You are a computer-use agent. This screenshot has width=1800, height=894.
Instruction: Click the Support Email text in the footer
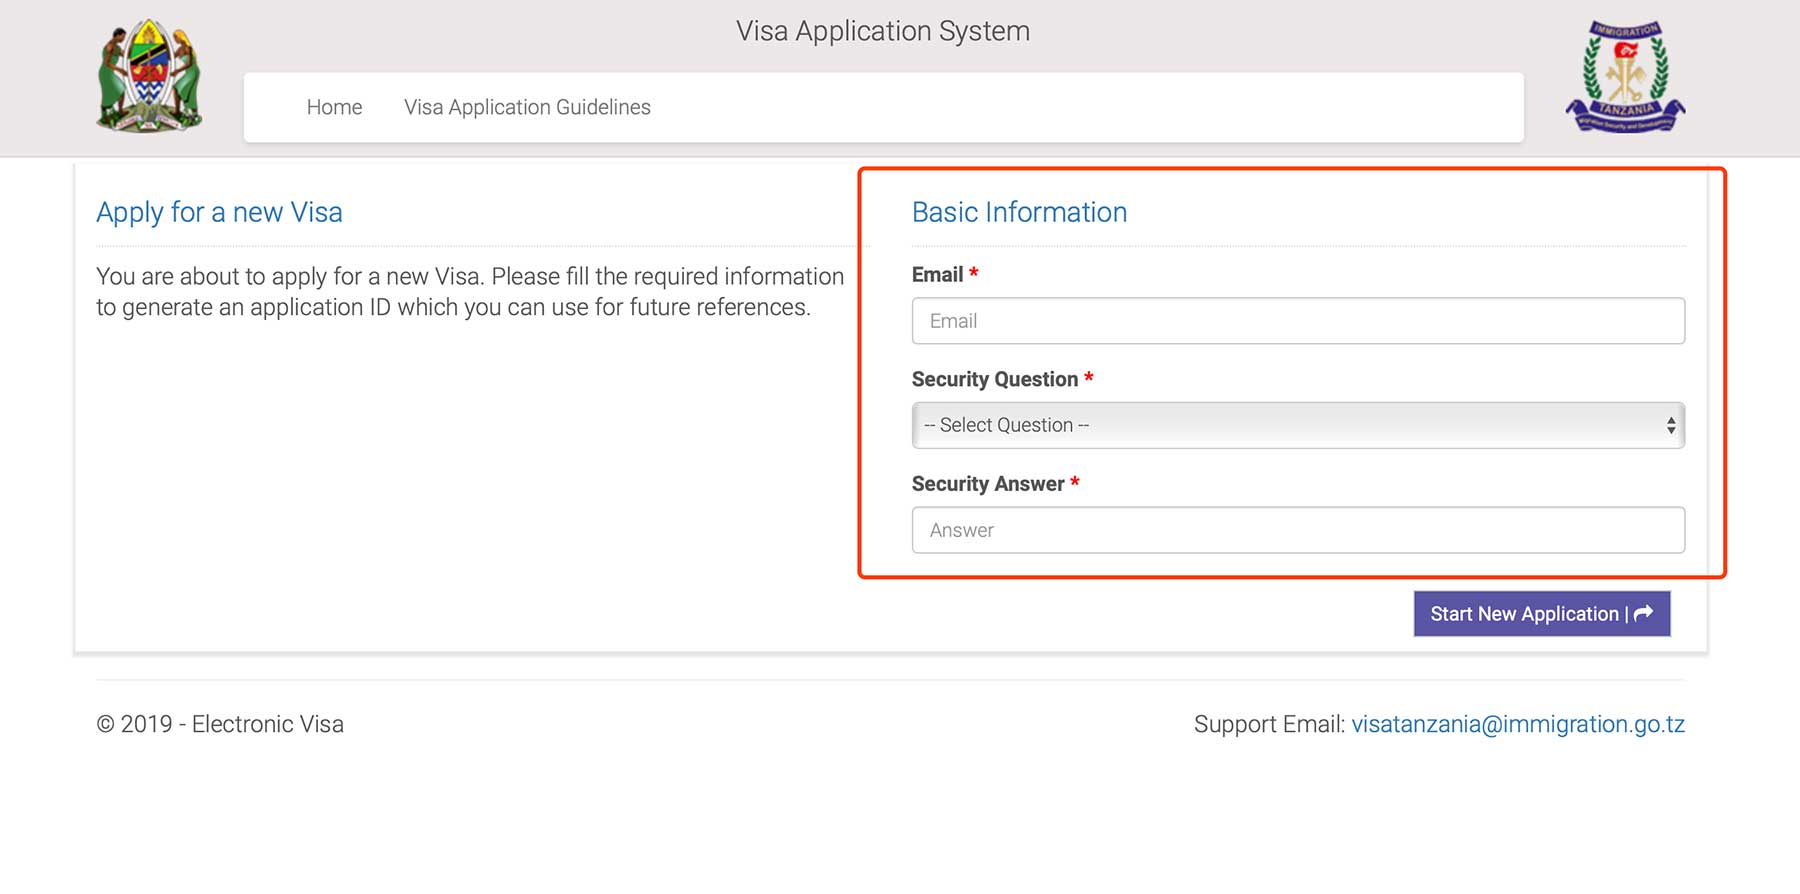(x=1268, y=724)
